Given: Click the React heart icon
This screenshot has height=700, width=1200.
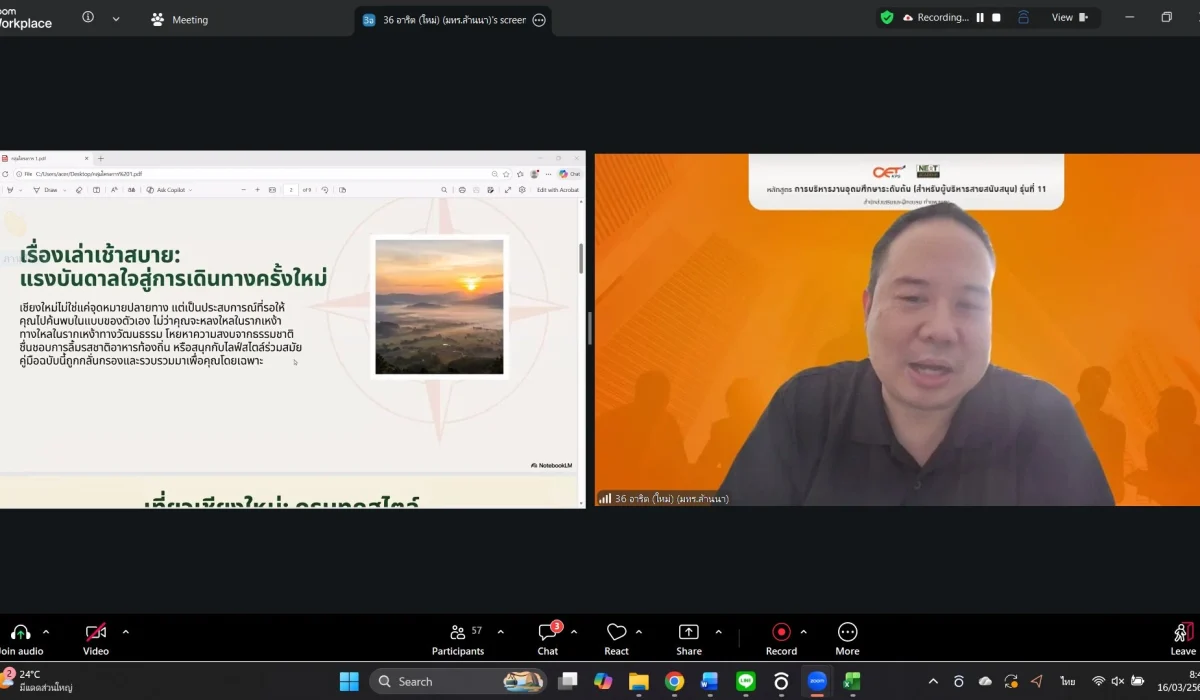Looking at the screenshot, I should pos(616,636).
